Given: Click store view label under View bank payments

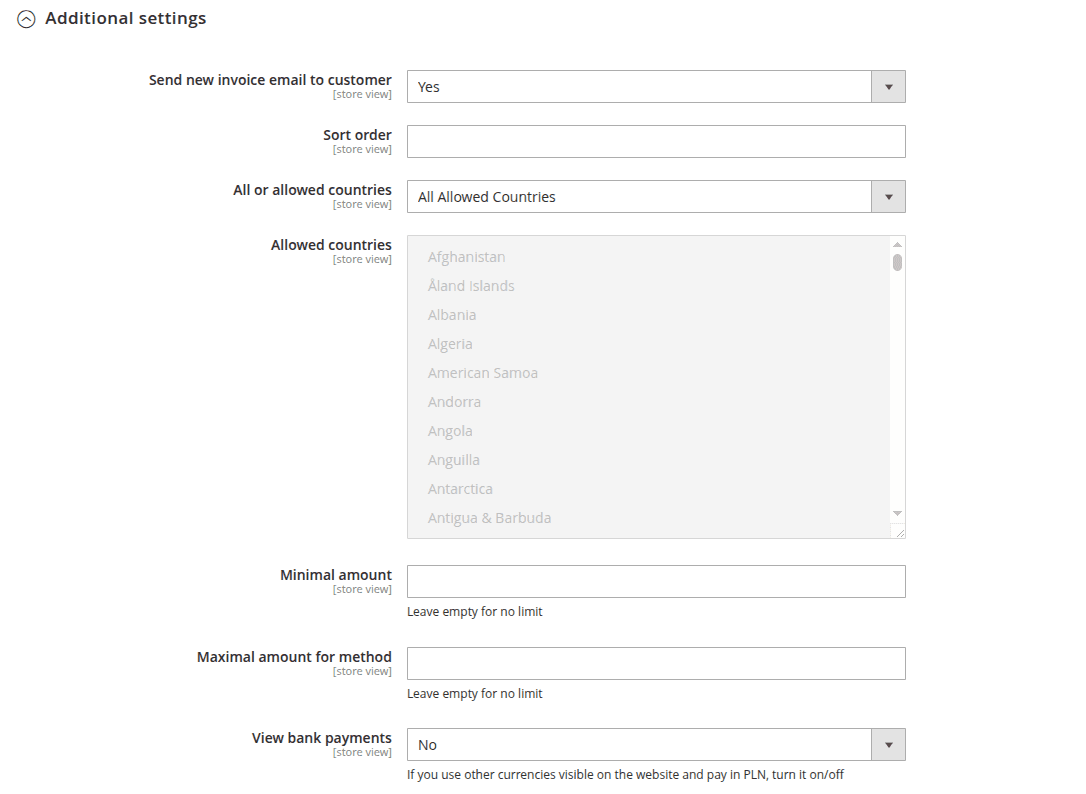Looking at the screenshot, I should point(362,751).
